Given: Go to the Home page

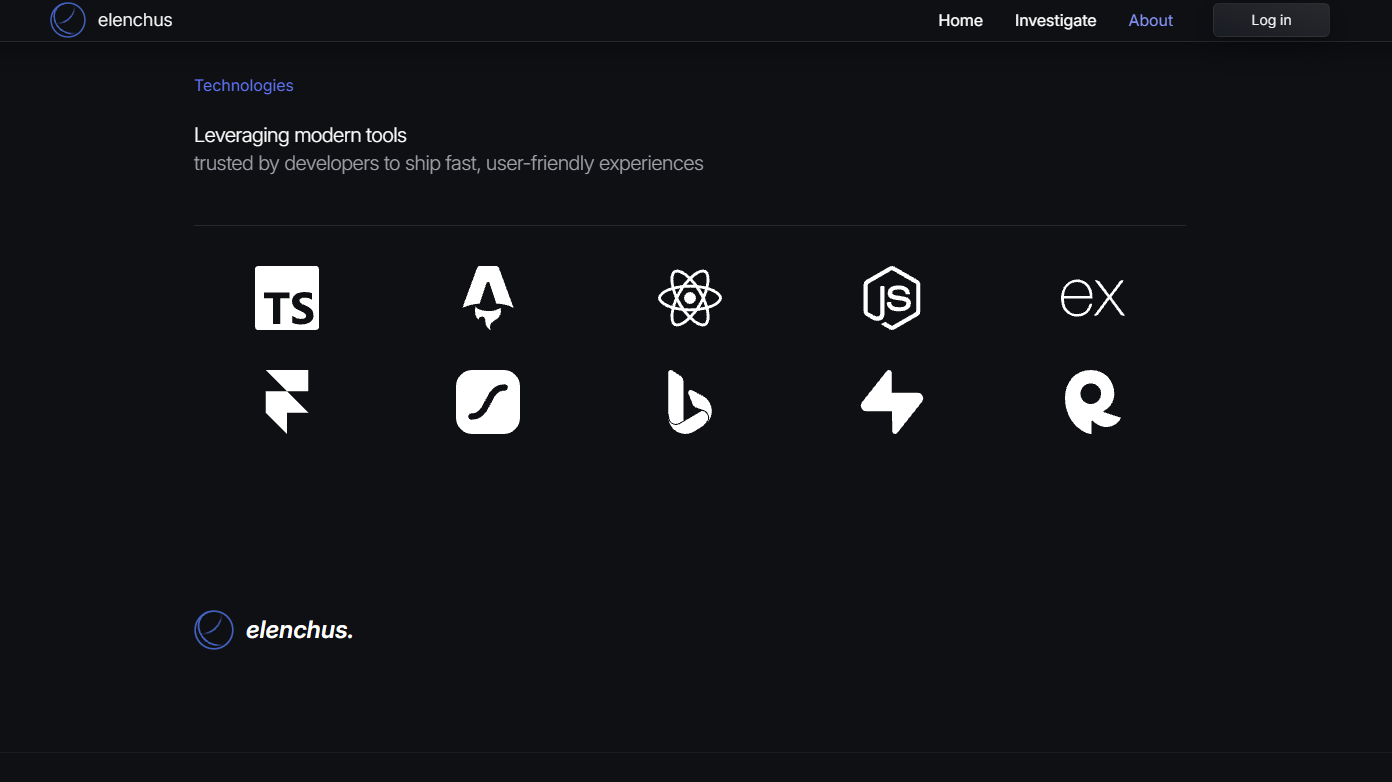Looking at the screenshot, I should (960, 20).
